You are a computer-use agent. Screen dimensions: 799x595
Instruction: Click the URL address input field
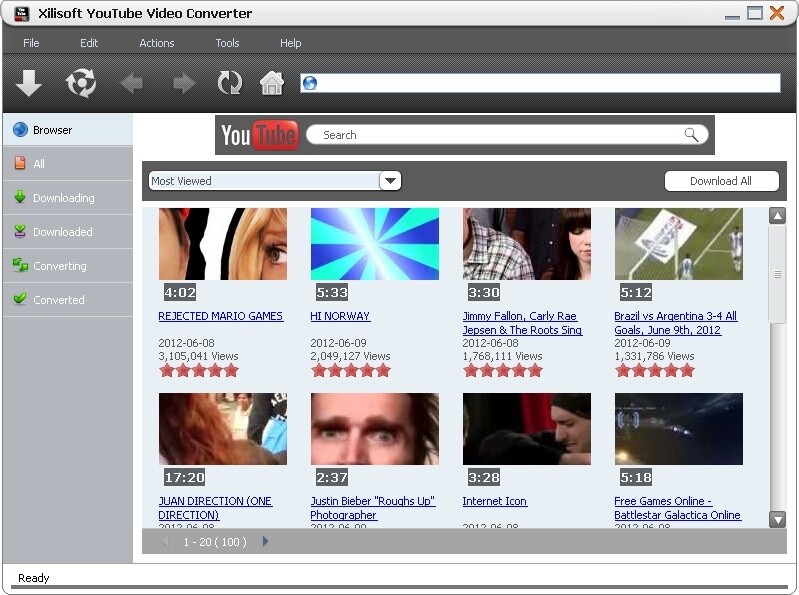tap(540, 83)
